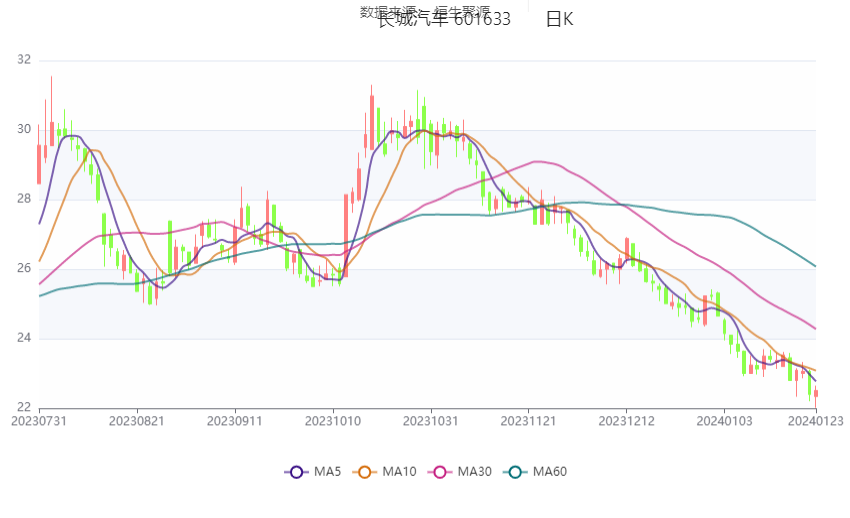Click the 20230731 date label
Screen dimensions: 850x518
coord(39,421)
